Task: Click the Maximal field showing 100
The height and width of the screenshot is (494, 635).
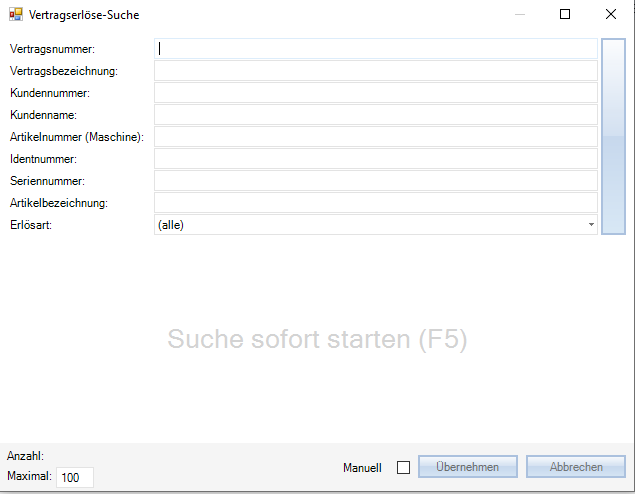Action: (74, 478)
